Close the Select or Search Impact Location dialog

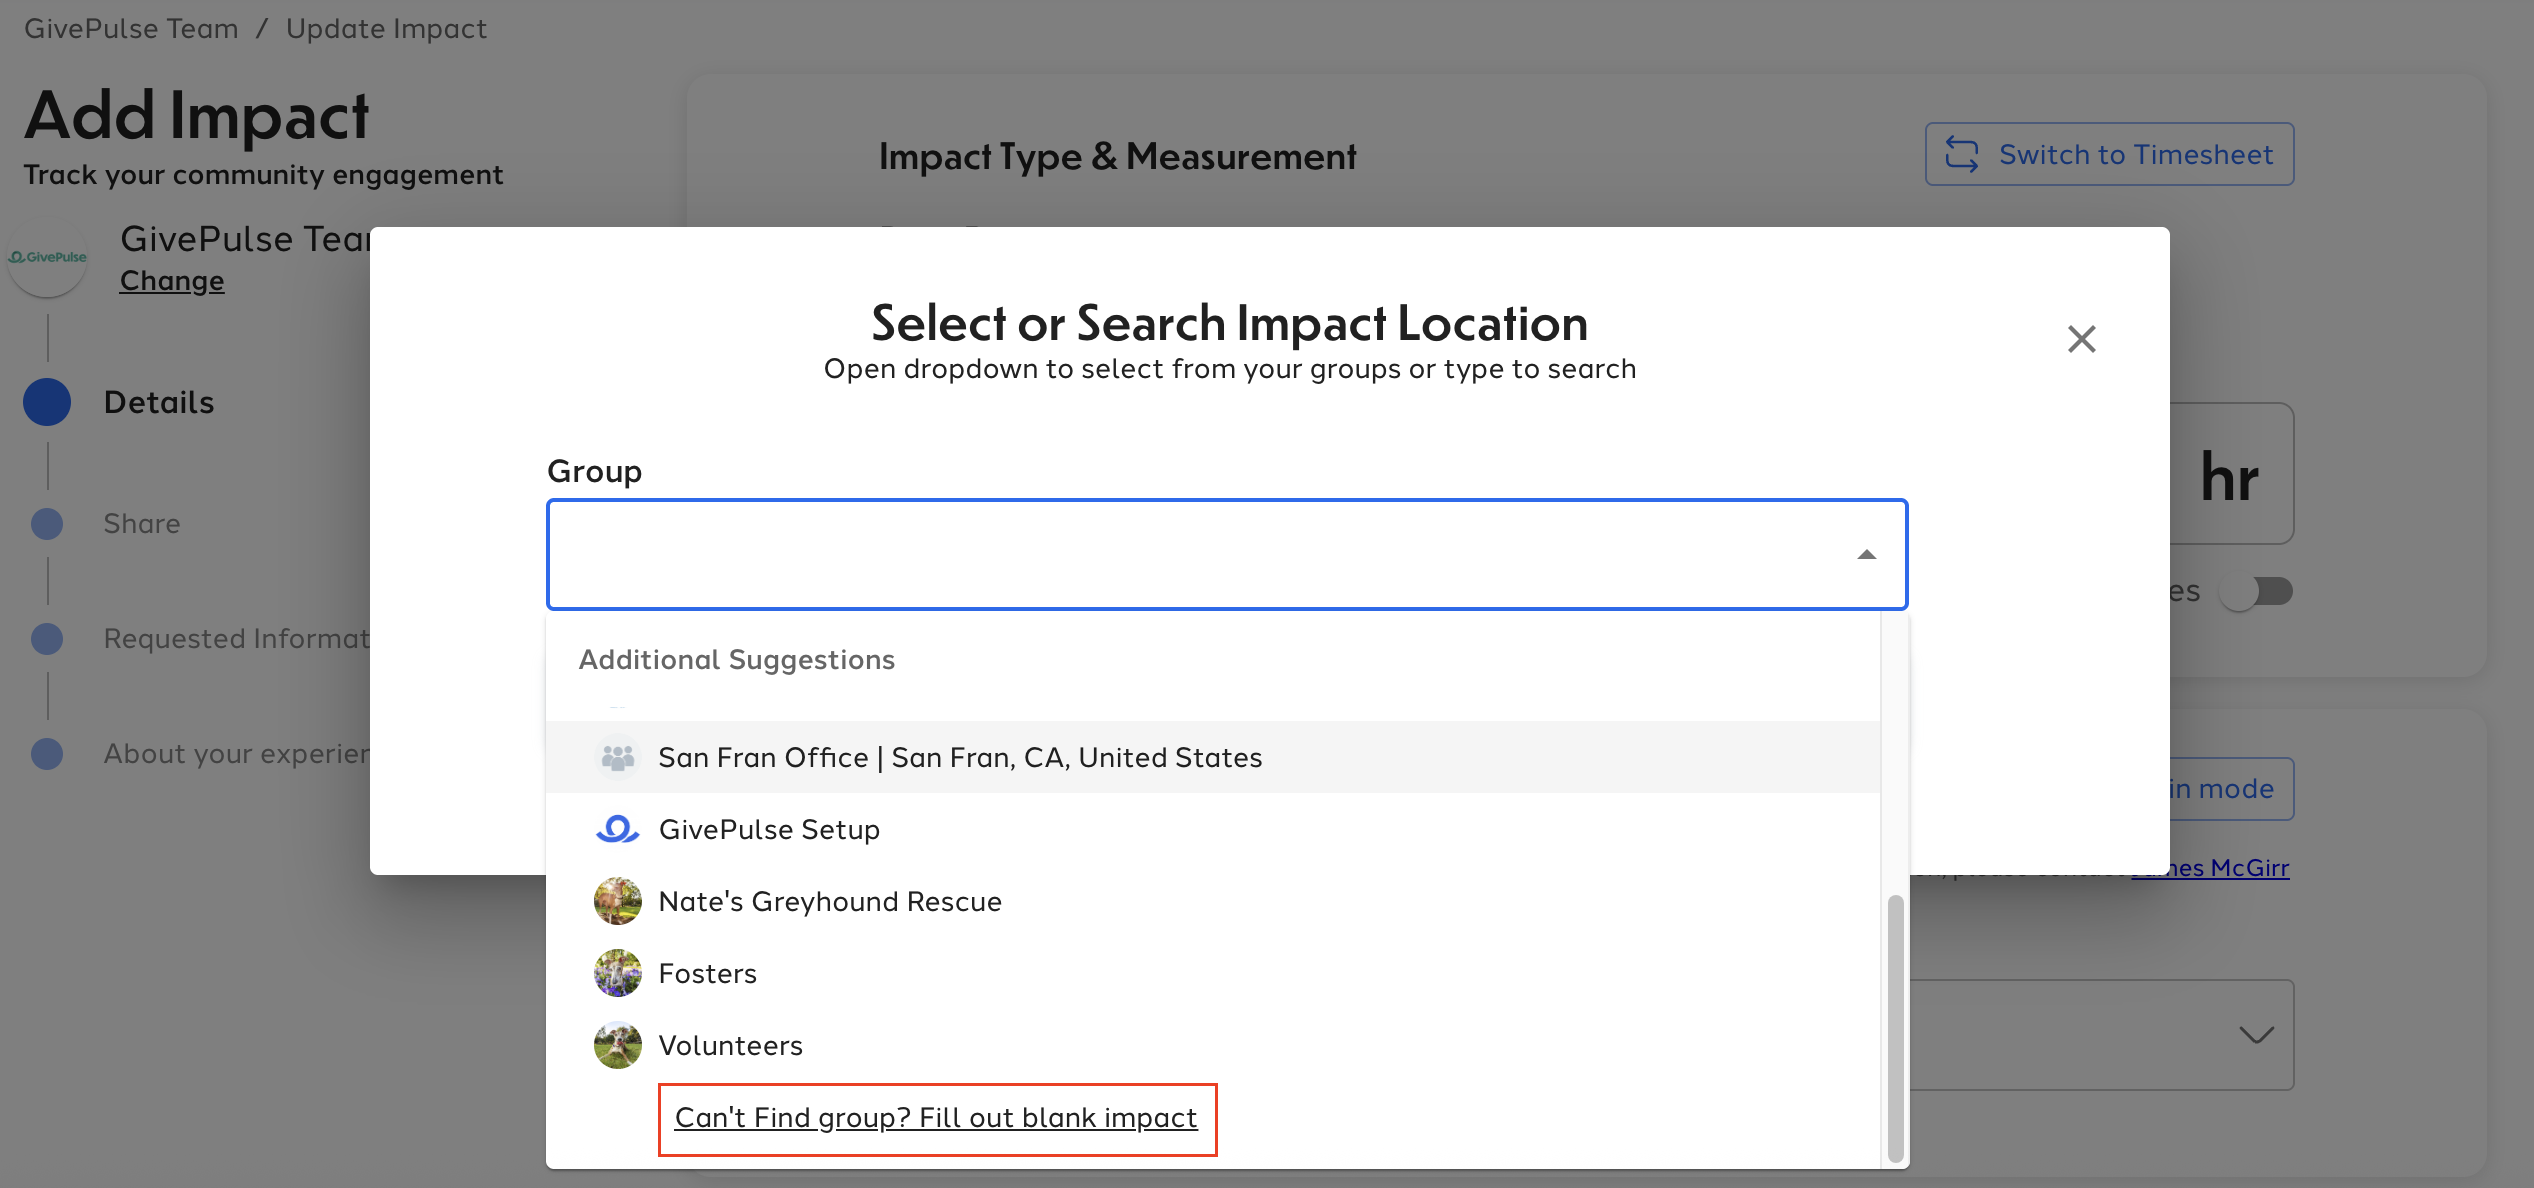tap(2081, 339)
